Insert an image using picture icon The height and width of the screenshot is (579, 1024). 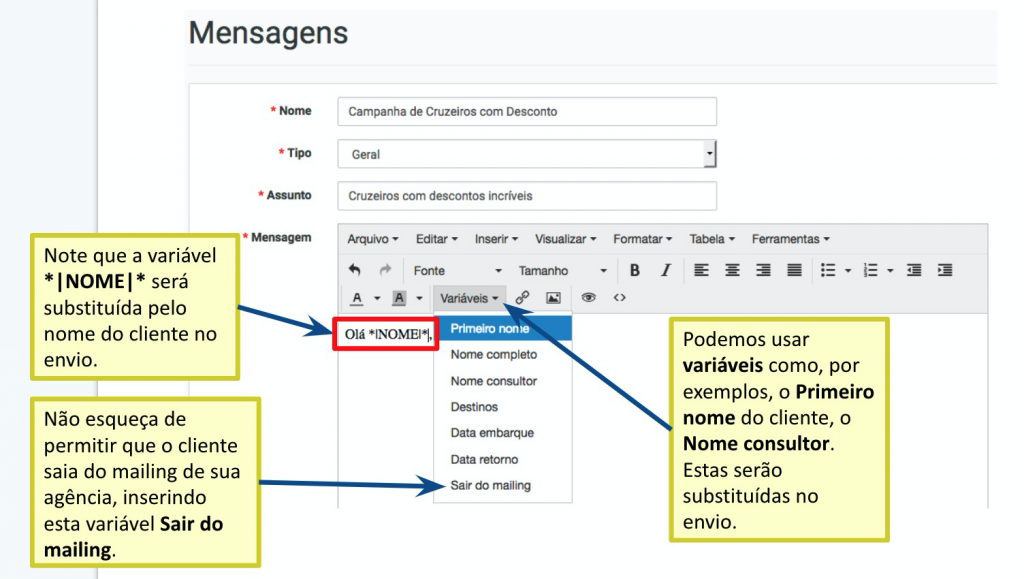[x=553, y=298]
